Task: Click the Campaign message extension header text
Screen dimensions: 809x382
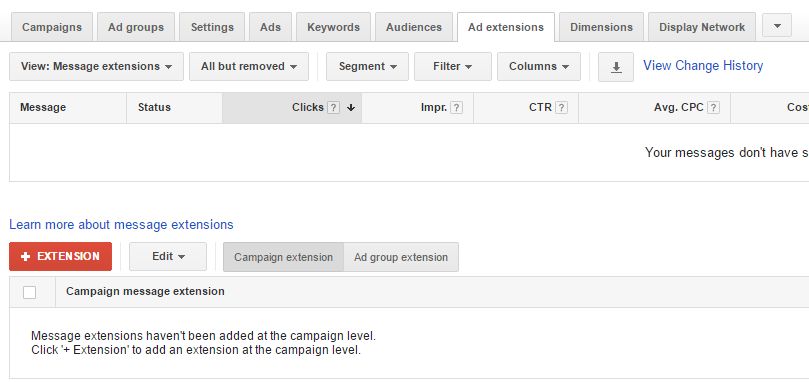Action: coord(145,291)
